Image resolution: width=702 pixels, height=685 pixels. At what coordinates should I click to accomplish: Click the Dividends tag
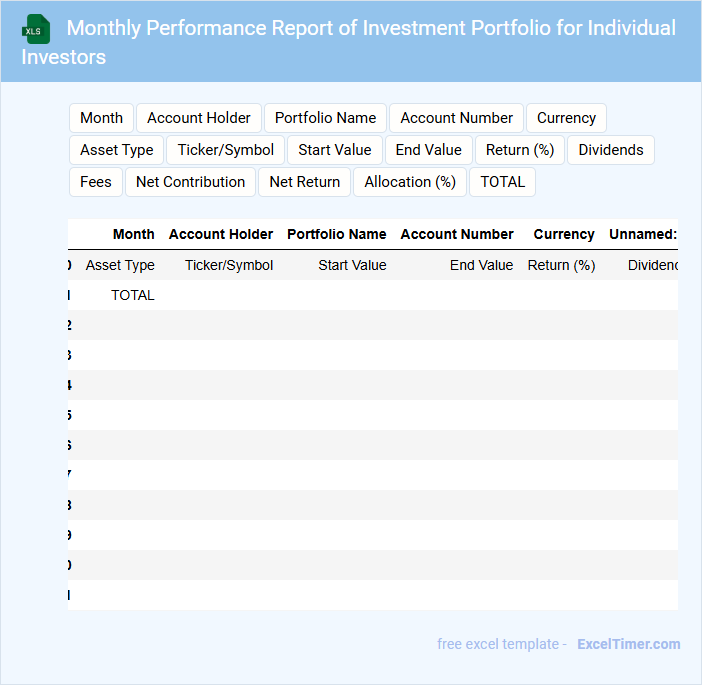(x=611, y=150)
